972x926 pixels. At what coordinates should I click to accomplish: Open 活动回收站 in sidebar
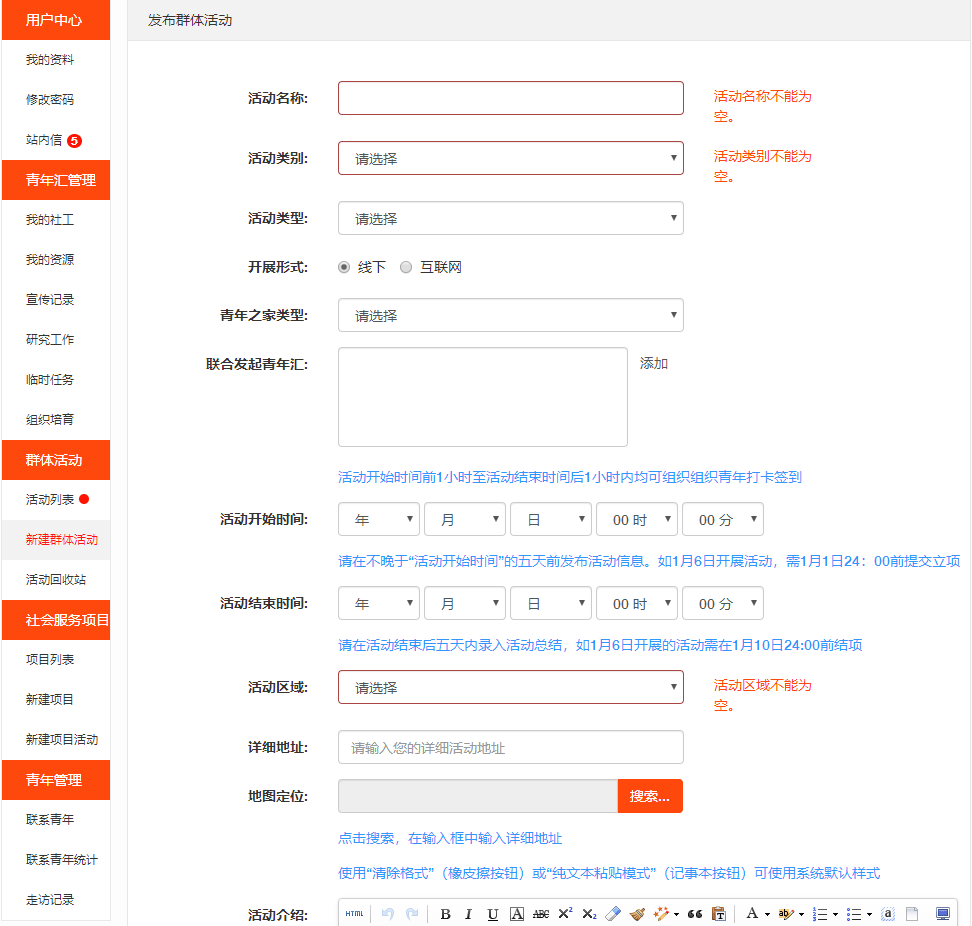[56, 580]
